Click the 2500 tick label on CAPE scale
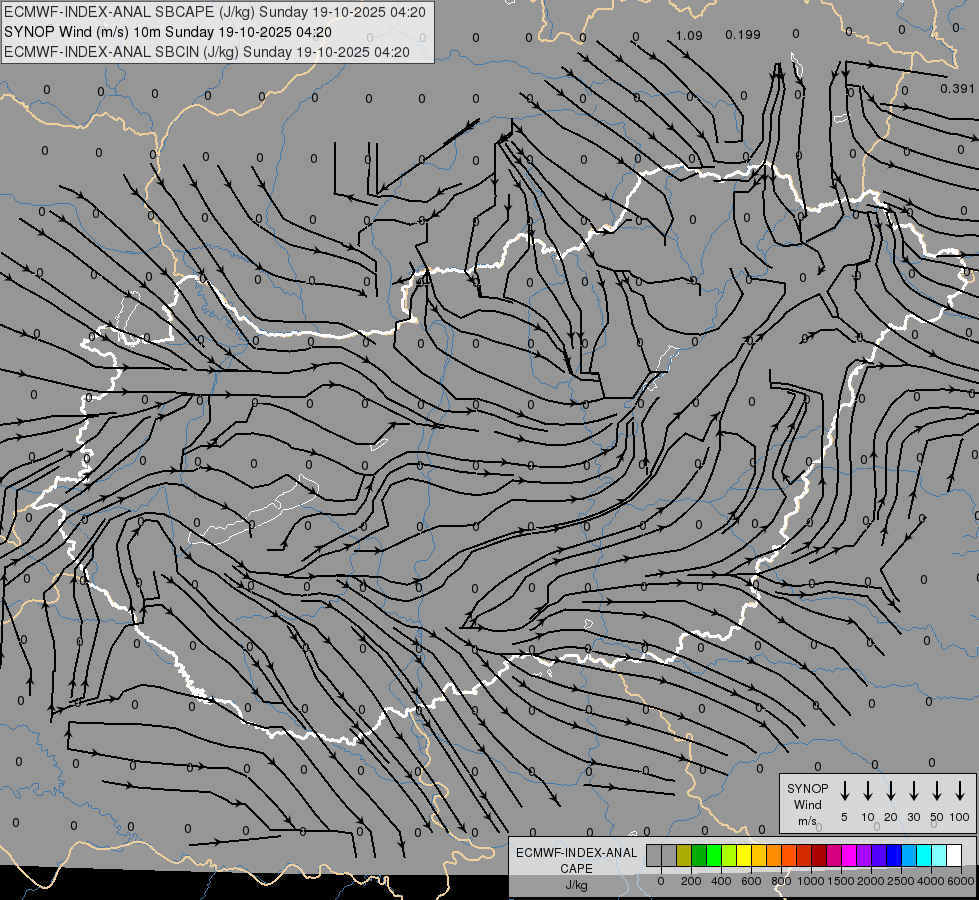The image size is (979, 900). tap(901, 881)
